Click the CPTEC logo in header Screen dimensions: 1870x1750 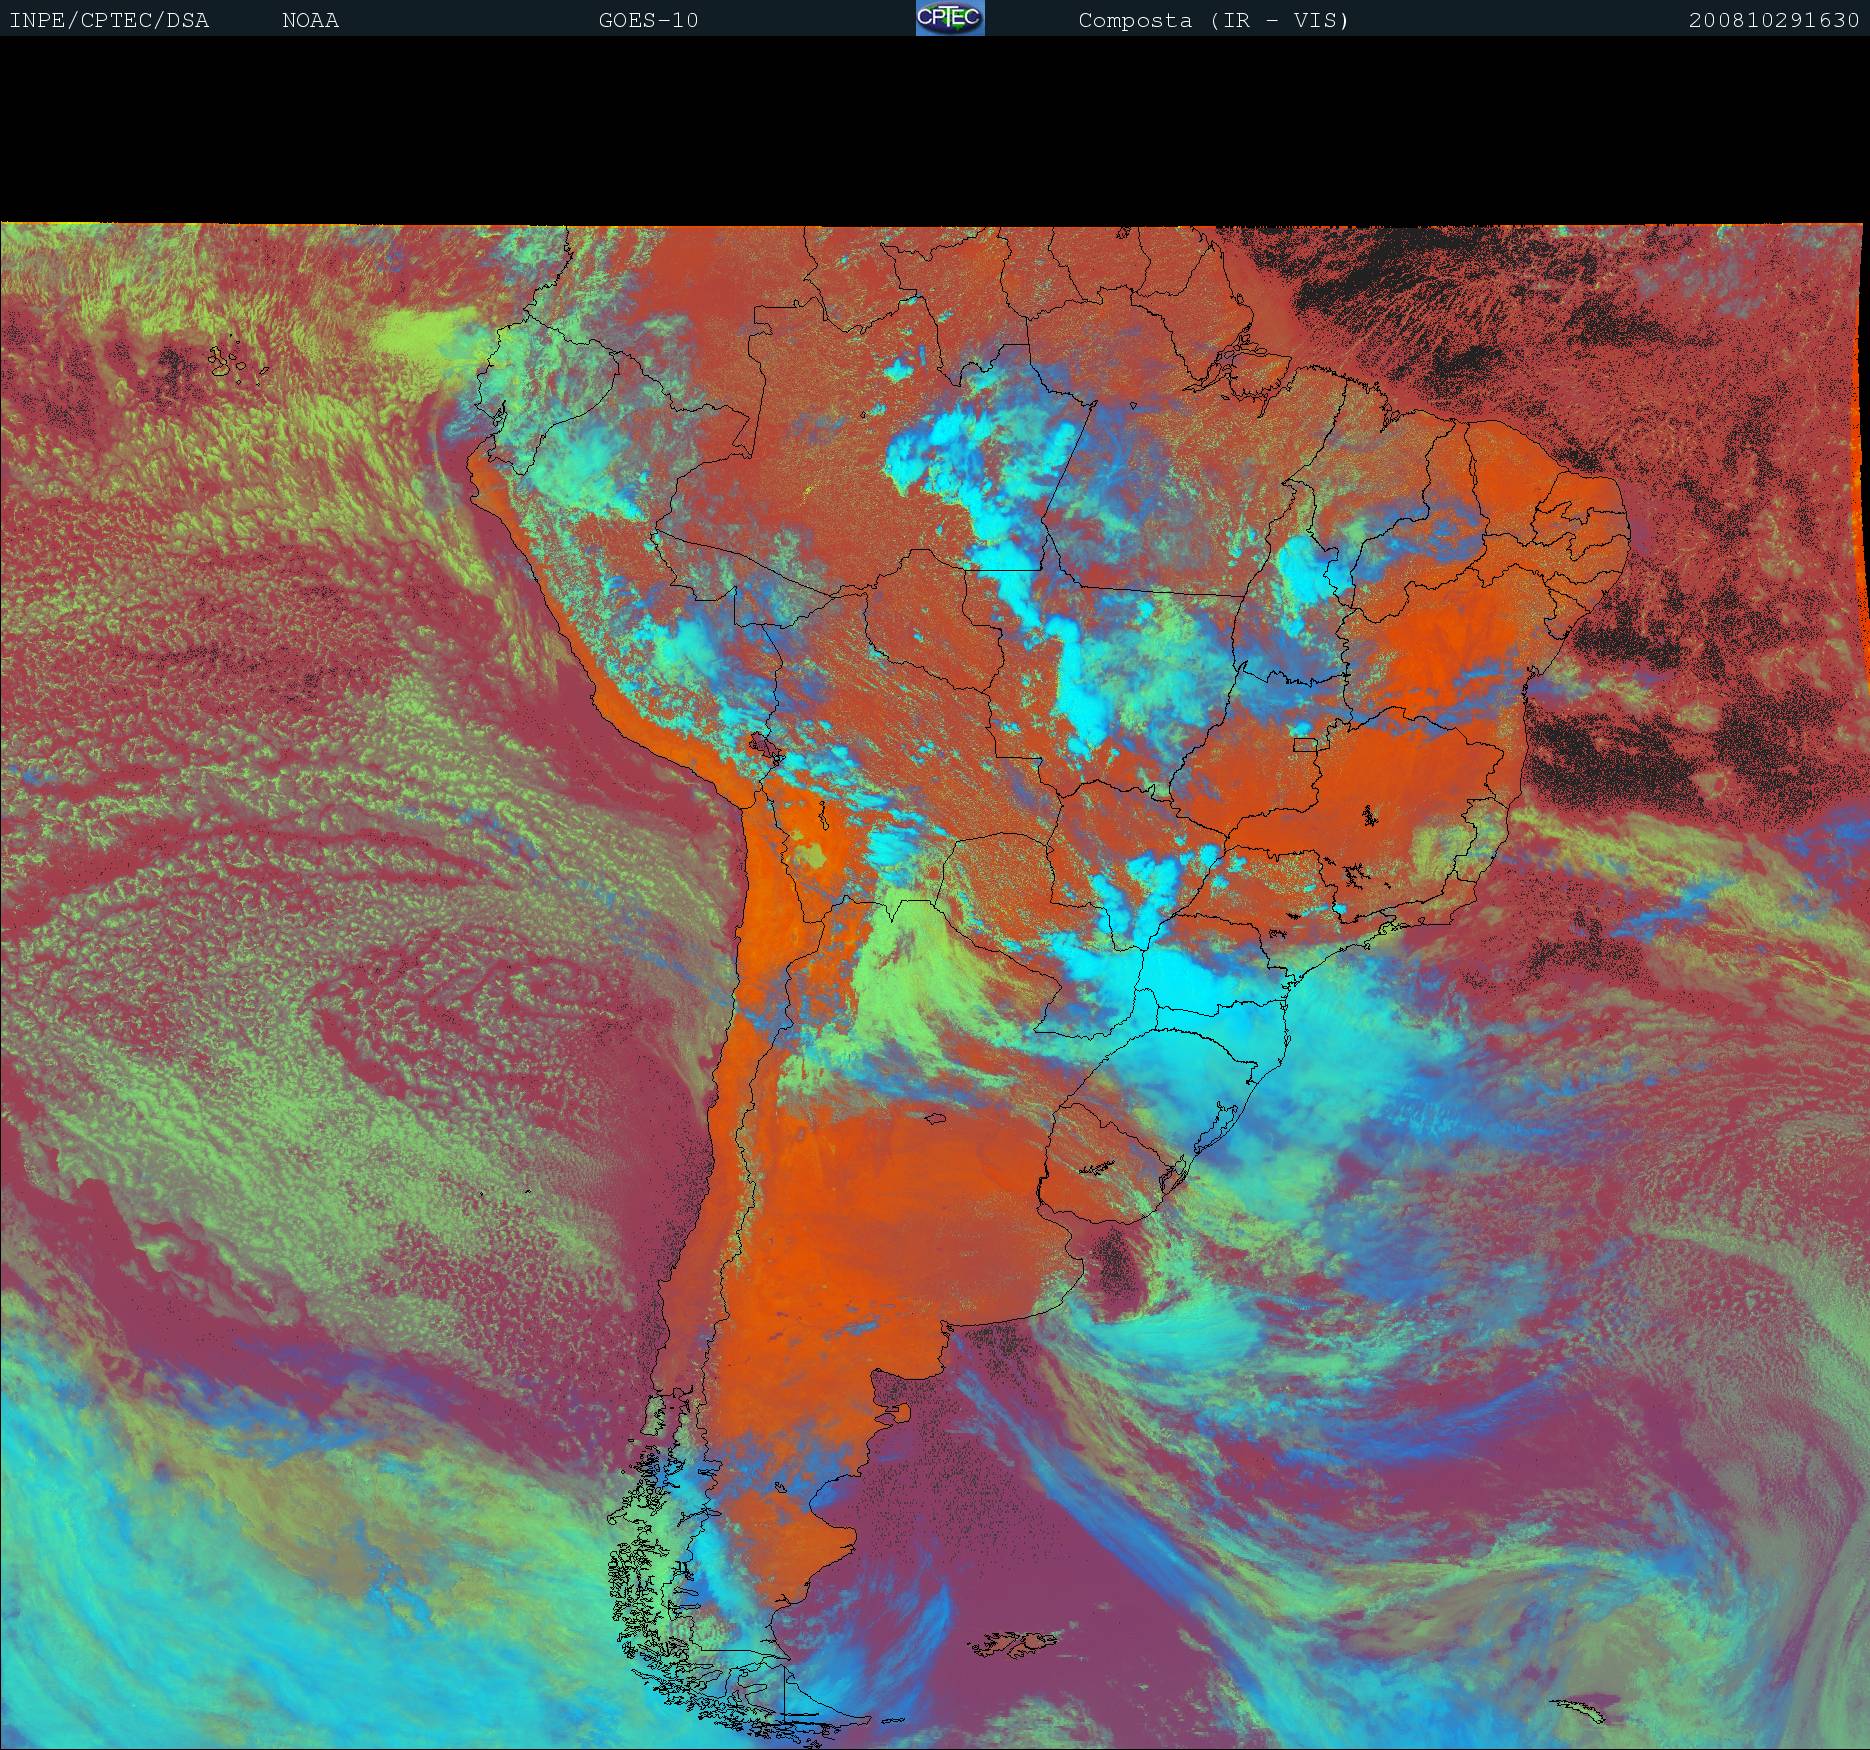tap(950, 19)
